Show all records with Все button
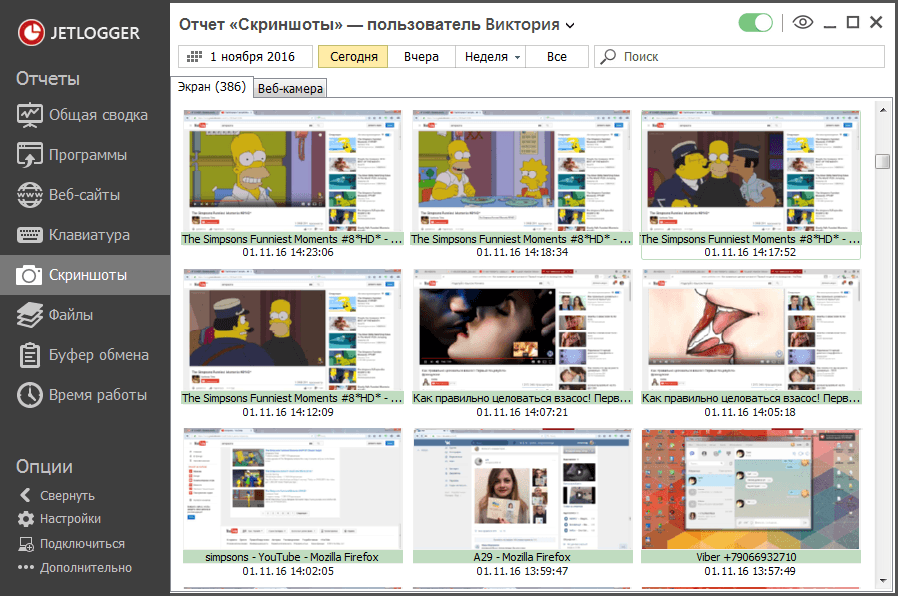The width and height of the screenshot is (898, 596). (x=557, y=57)
